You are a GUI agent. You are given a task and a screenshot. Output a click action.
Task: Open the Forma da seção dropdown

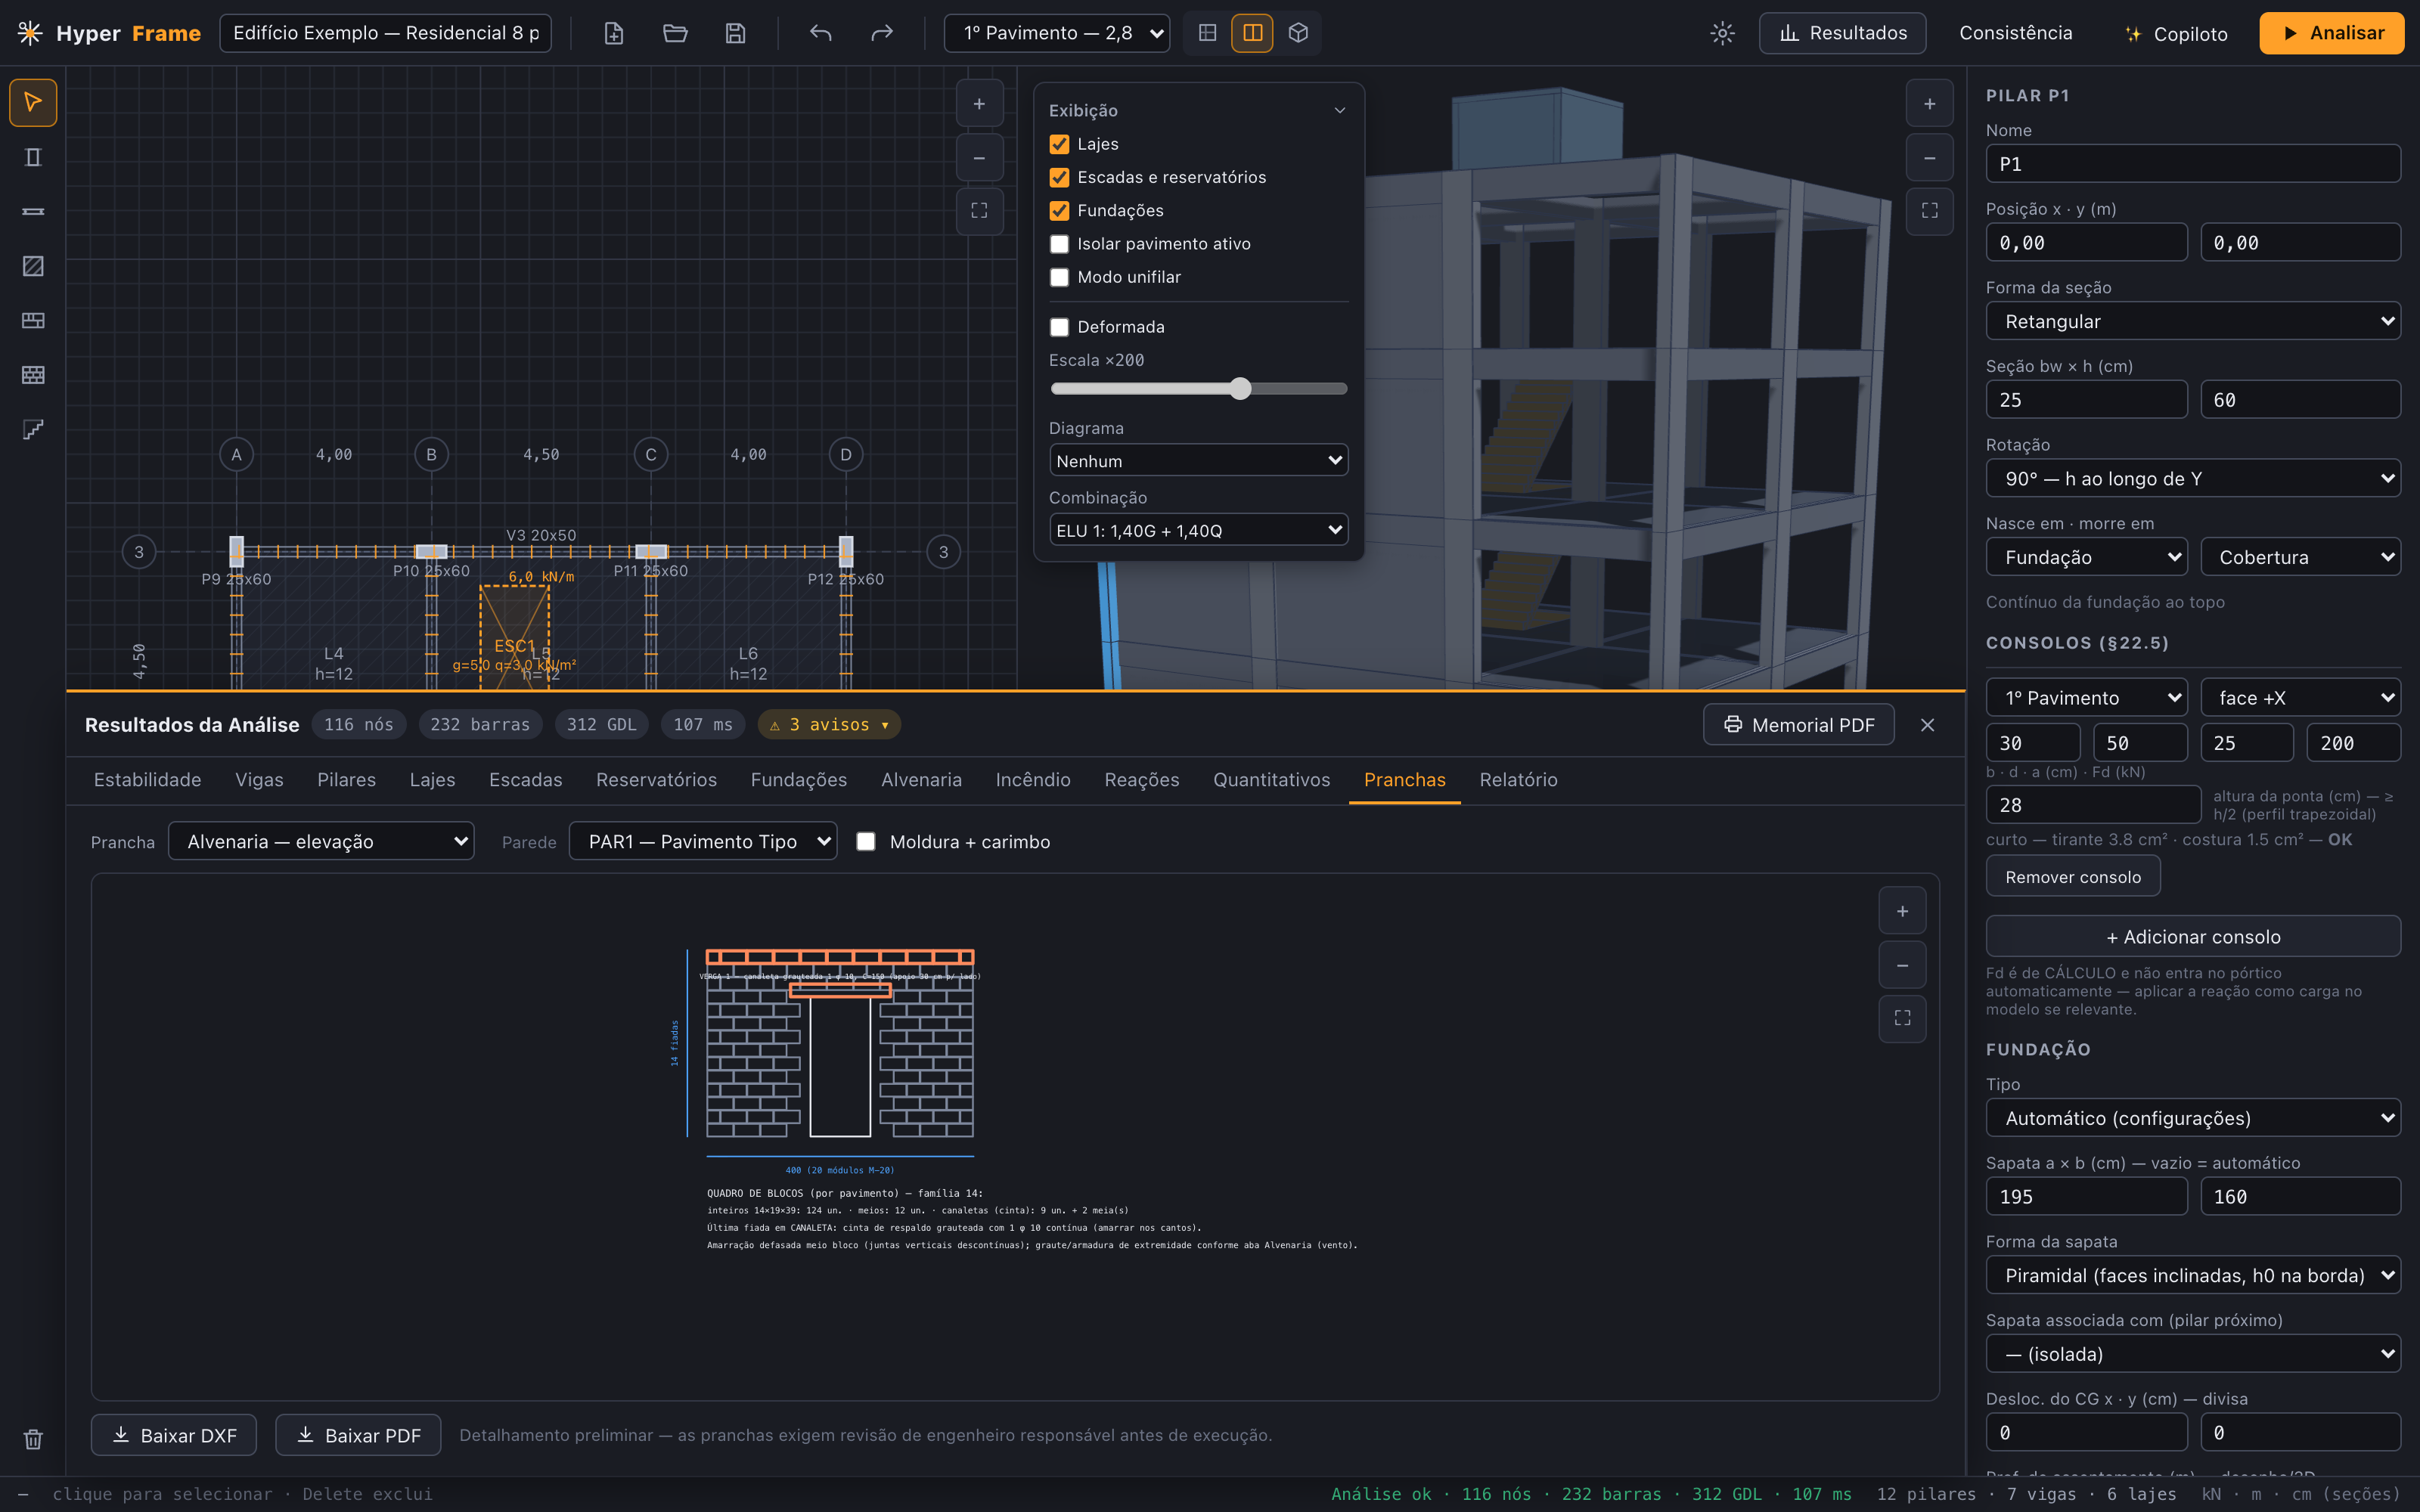2192,321
